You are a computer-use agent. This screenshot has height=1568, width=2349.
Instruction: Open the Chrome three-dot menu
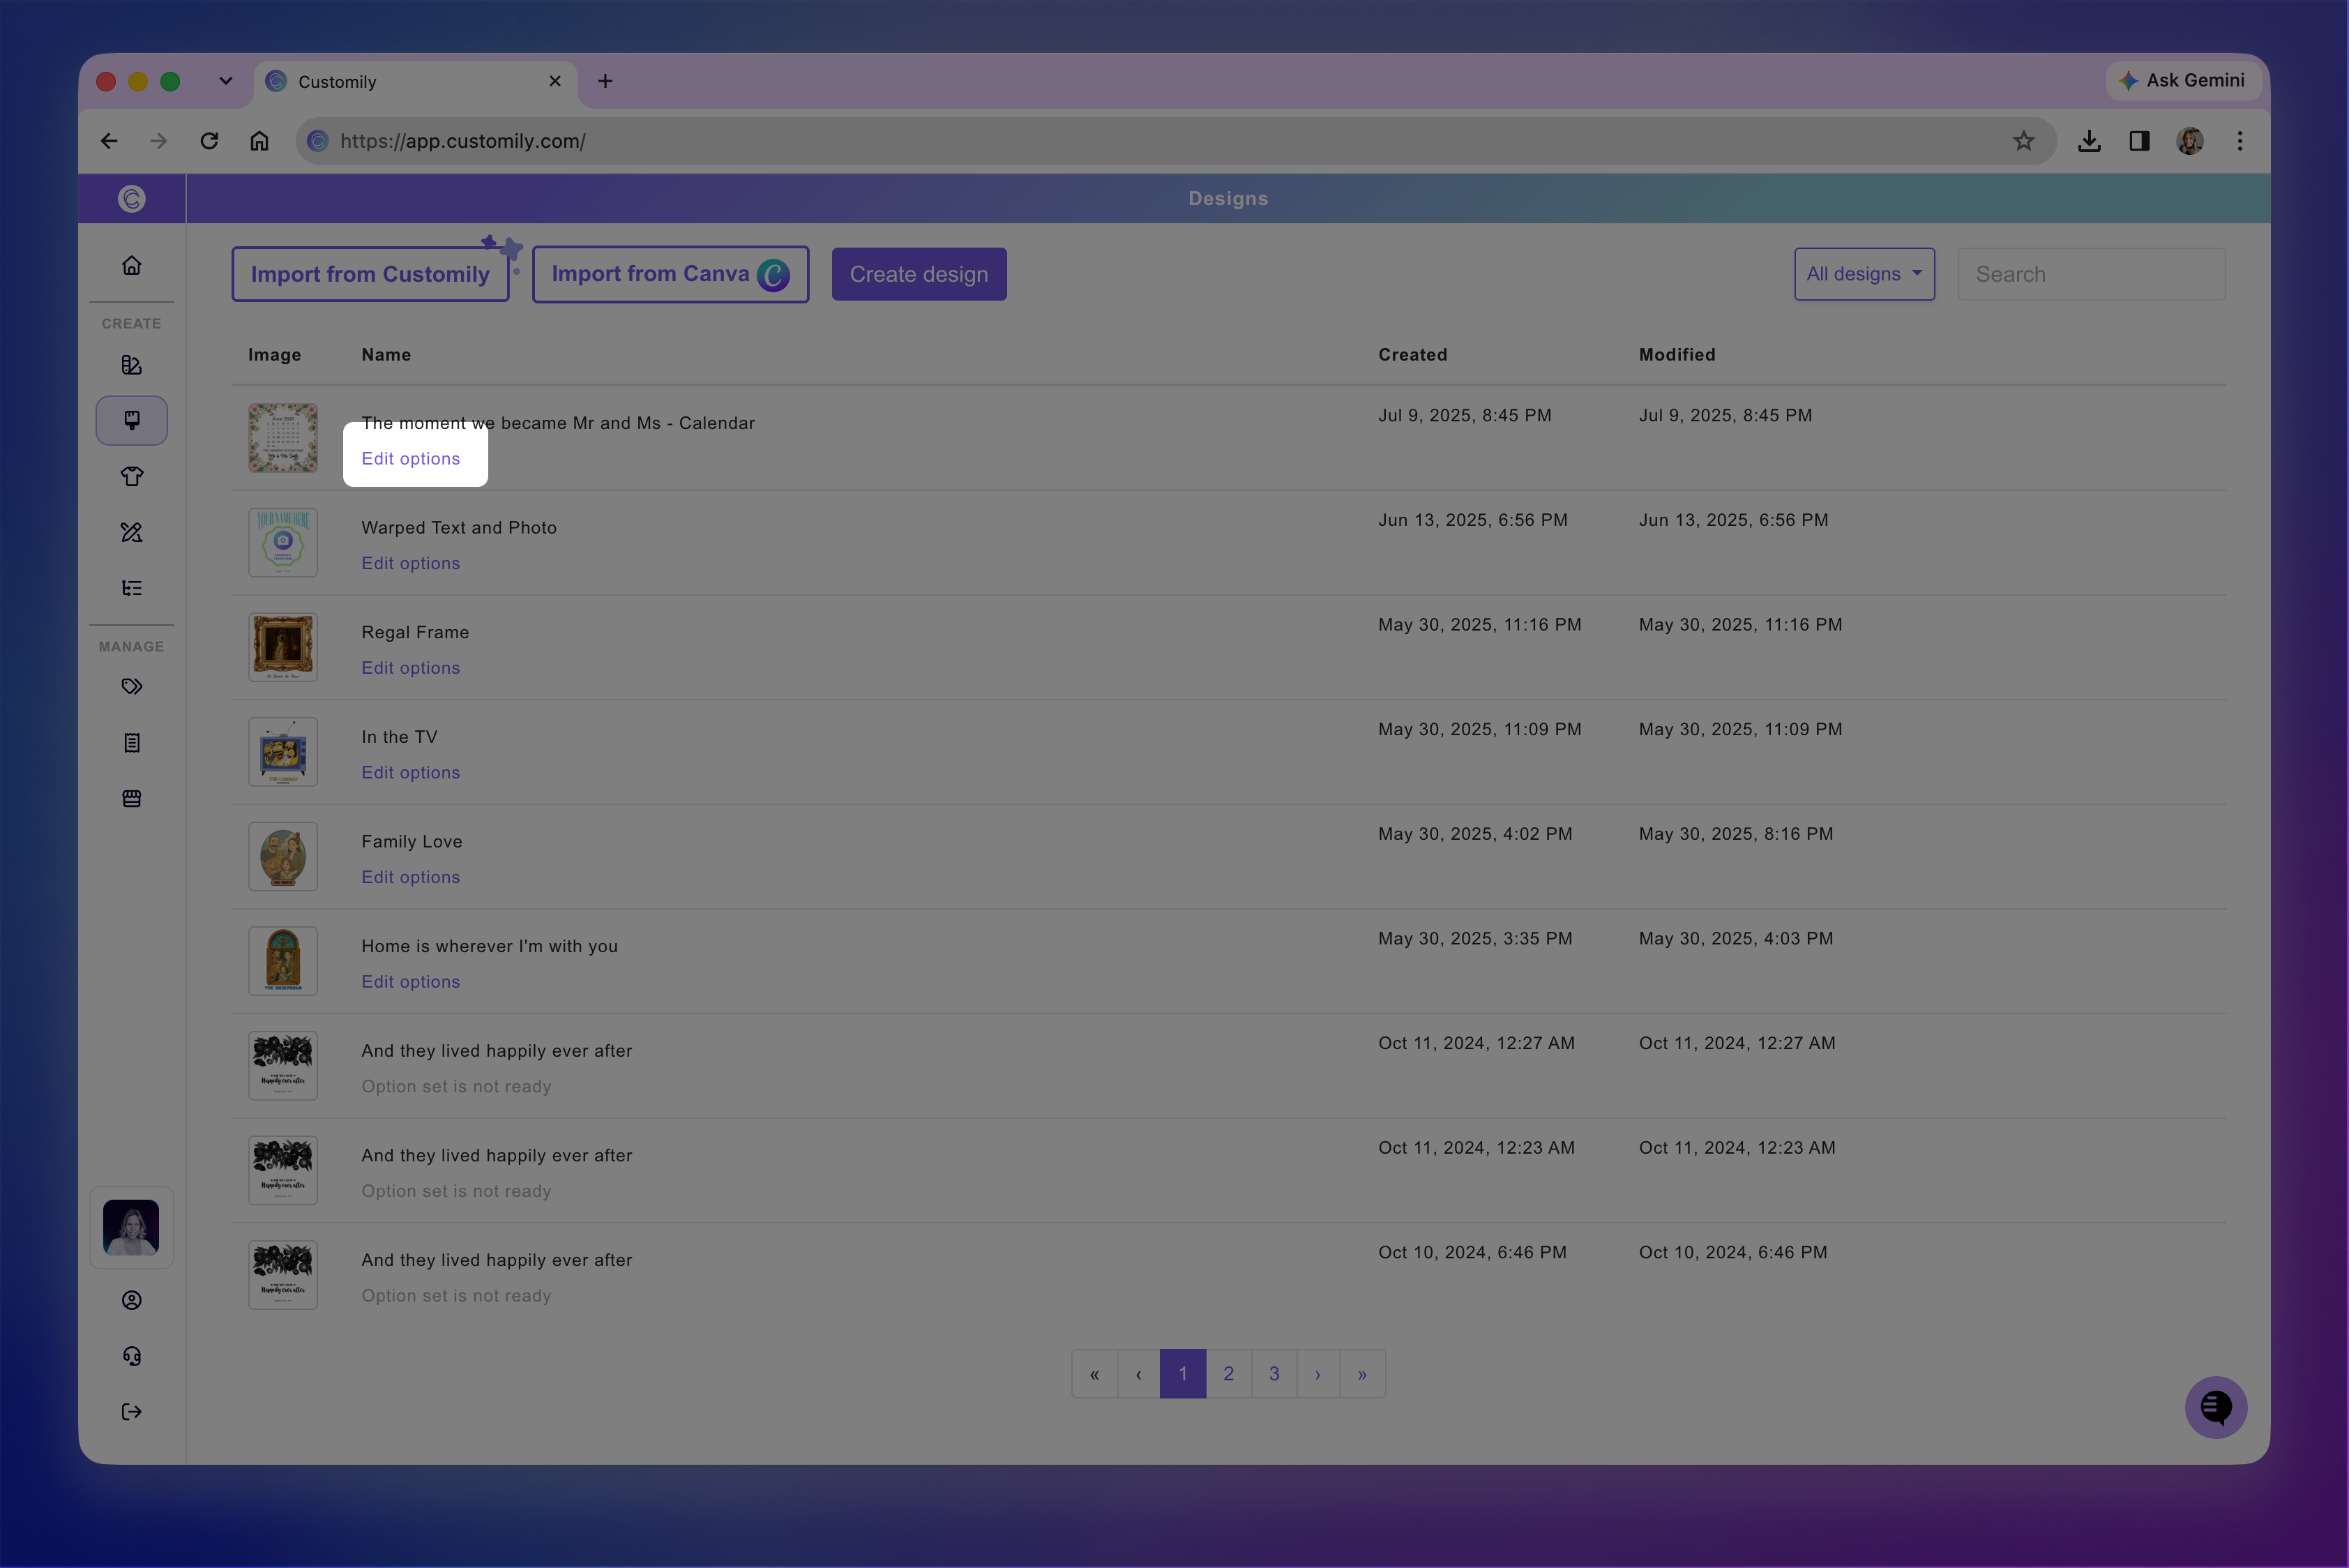pos(2240,141)
